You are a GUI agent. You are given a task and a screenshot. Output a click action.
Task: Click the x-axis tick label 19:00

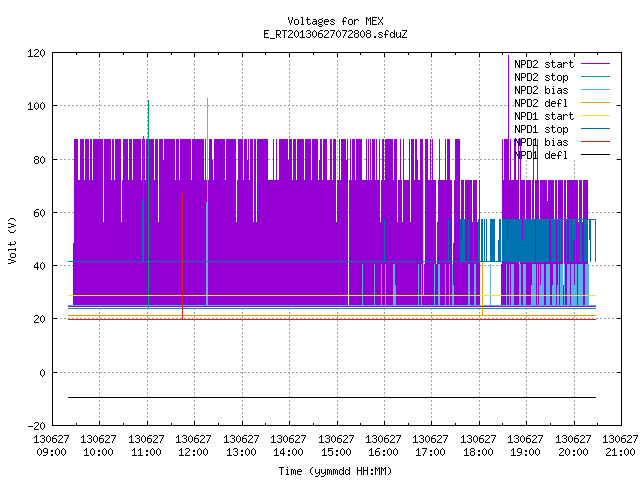(x=525, y=452)
